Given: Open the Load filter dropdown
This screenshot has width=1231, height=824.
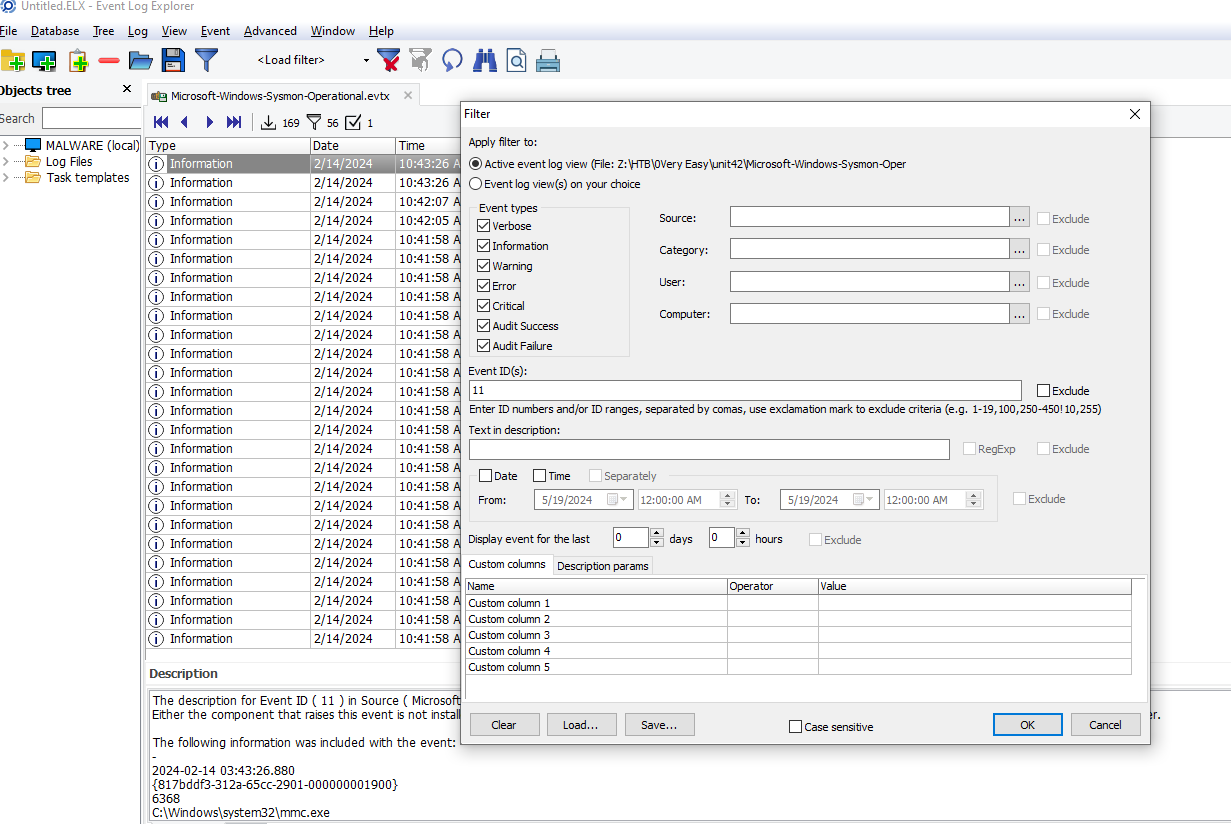Looking at the screenshot, I should pos(366,60).
